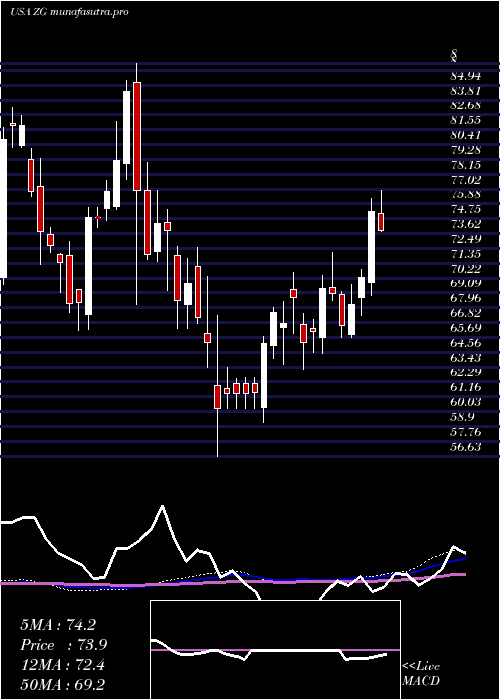Image resolution: width=500 pixels, height=700 pixels.
Task: Select the 78.15 price axis label
Action: [466, 165]
